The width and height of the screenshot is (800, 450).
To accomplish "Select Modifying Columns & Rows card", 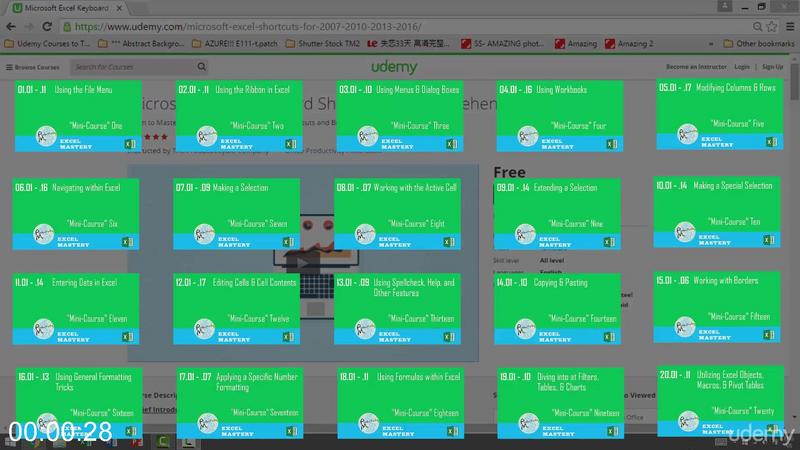I will (719, 114).
